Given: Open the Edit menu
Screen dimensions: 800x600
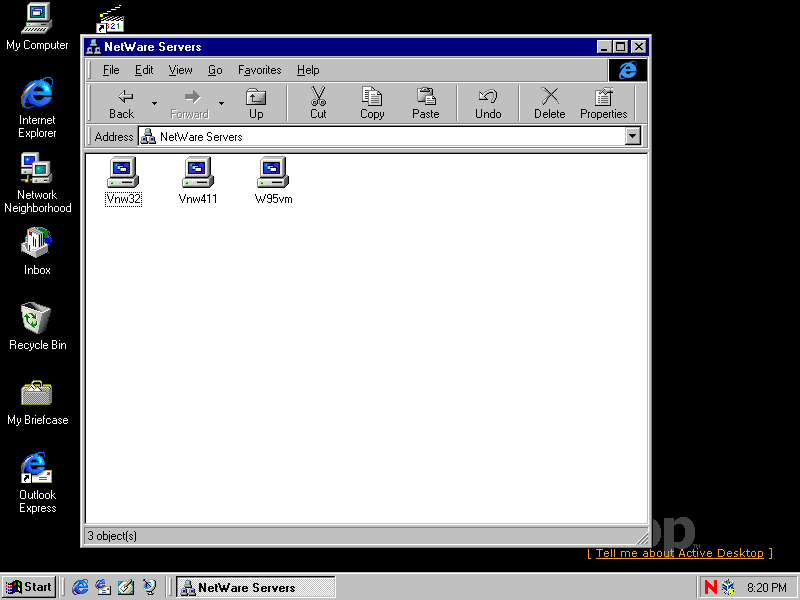Looking at the screenshot, I should click(x=144, y=70).
